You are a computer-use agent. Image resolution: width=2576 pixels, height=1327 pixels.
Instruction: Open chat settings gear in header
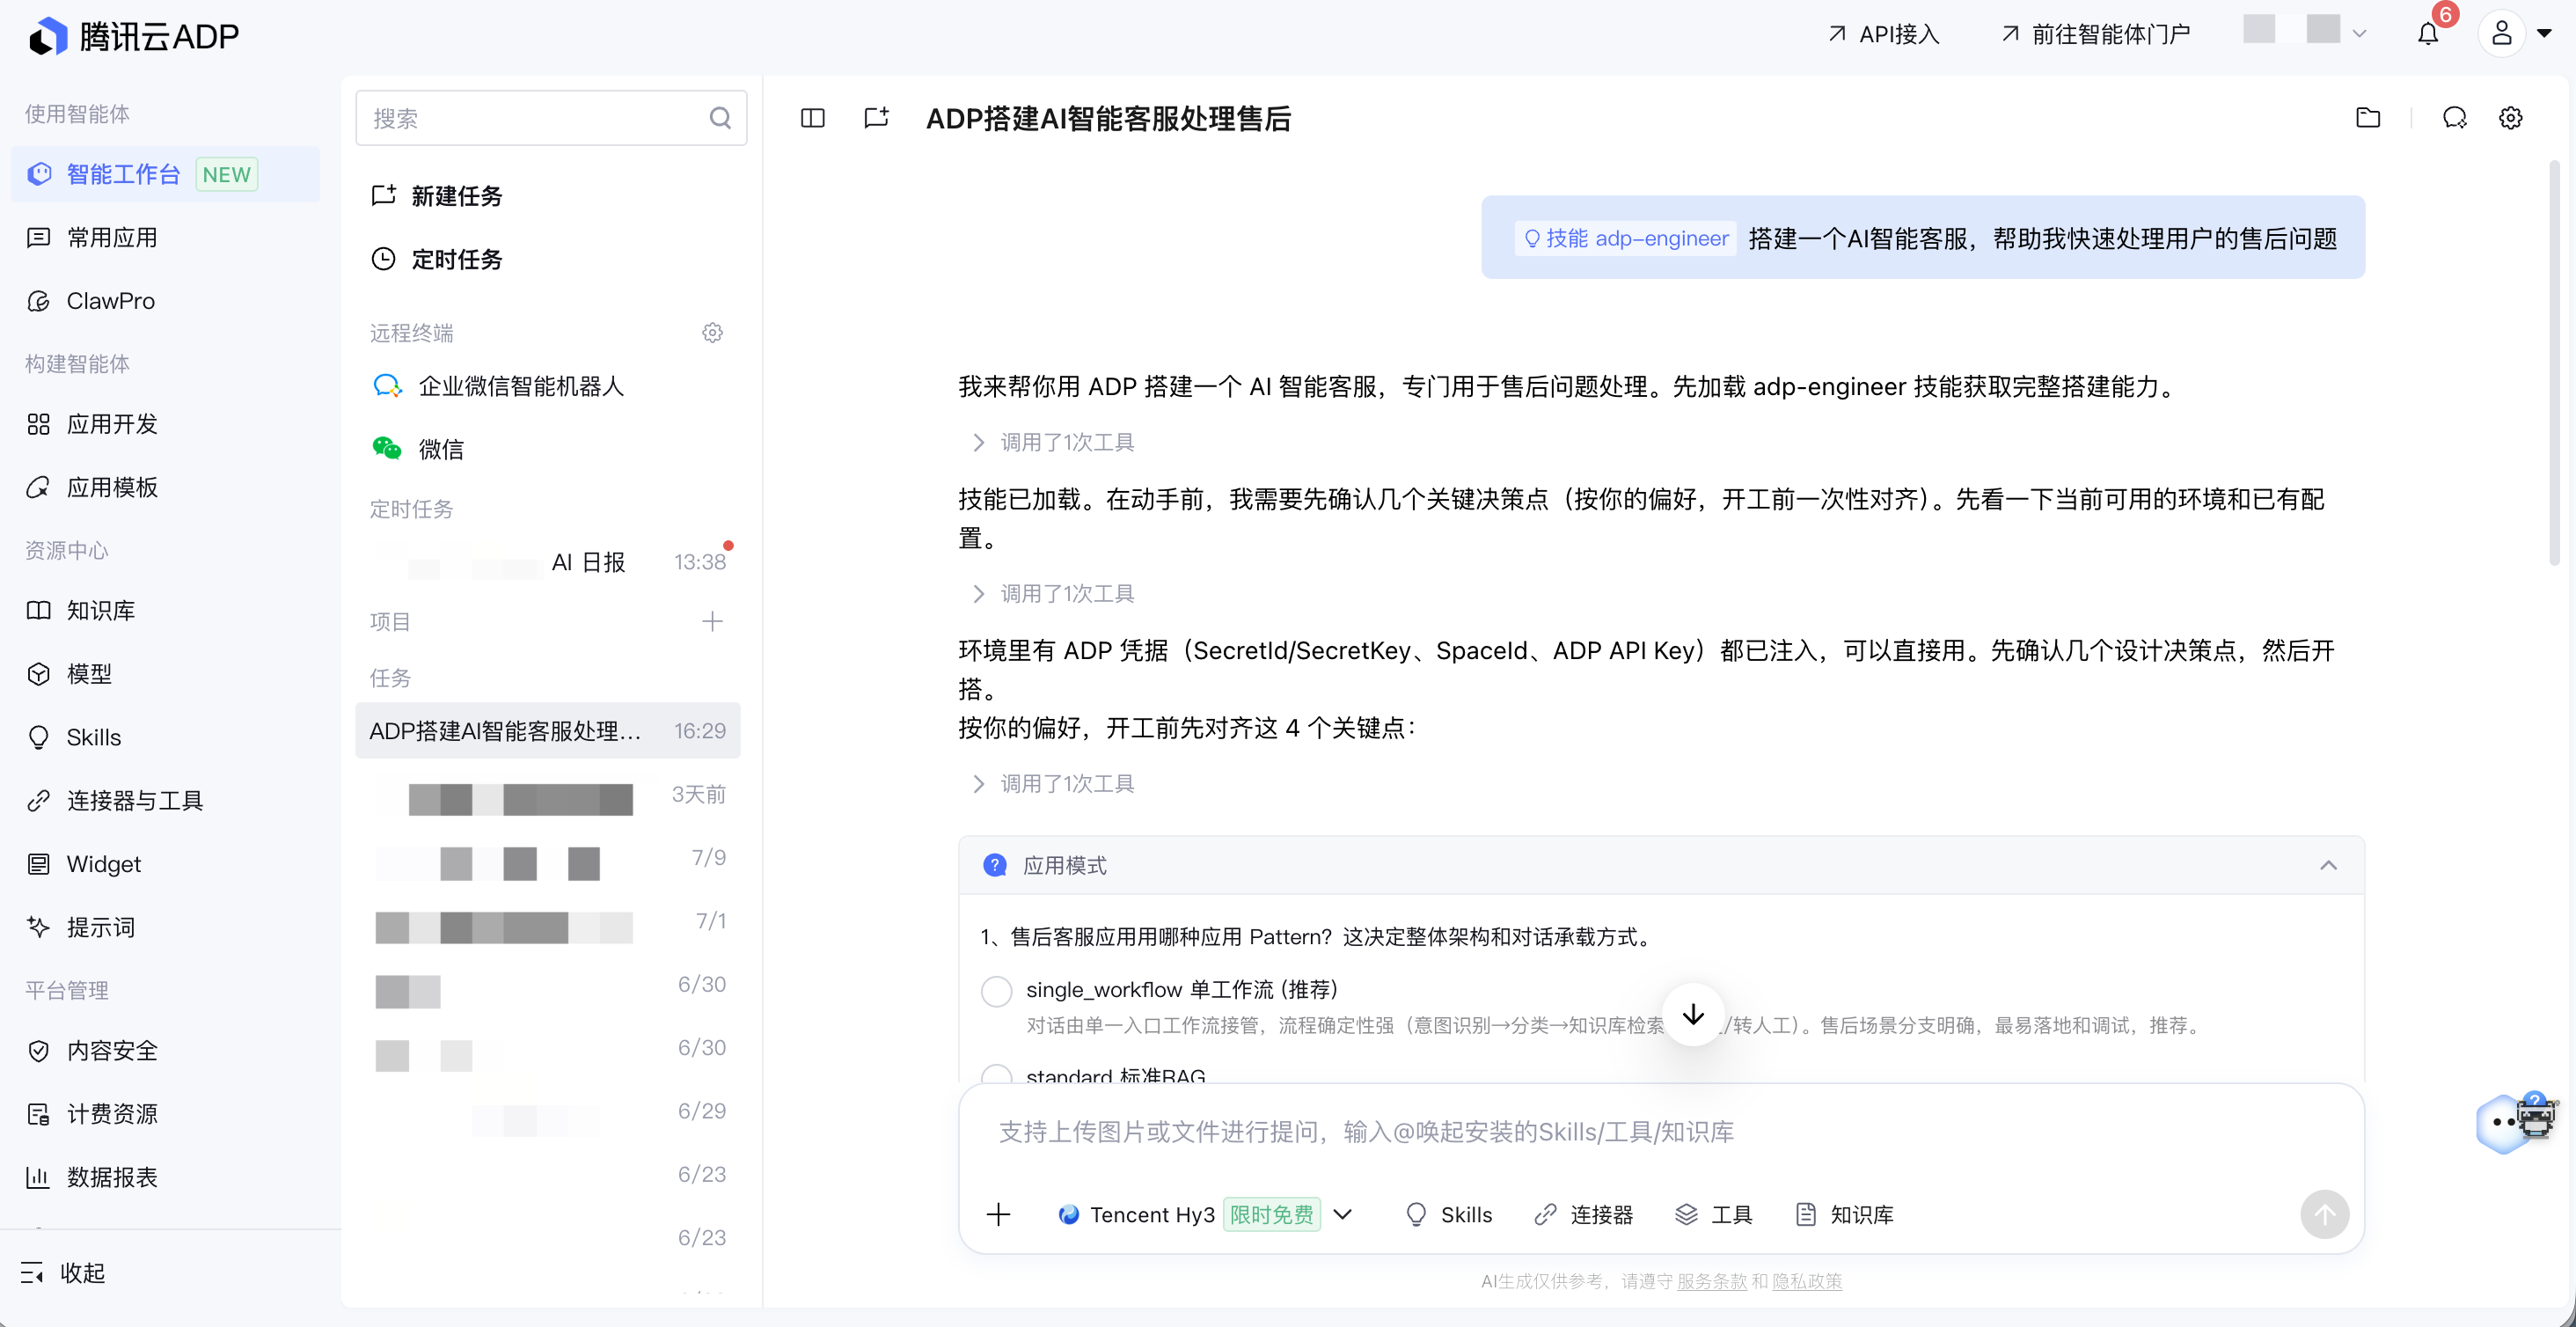pos(2511,118)
